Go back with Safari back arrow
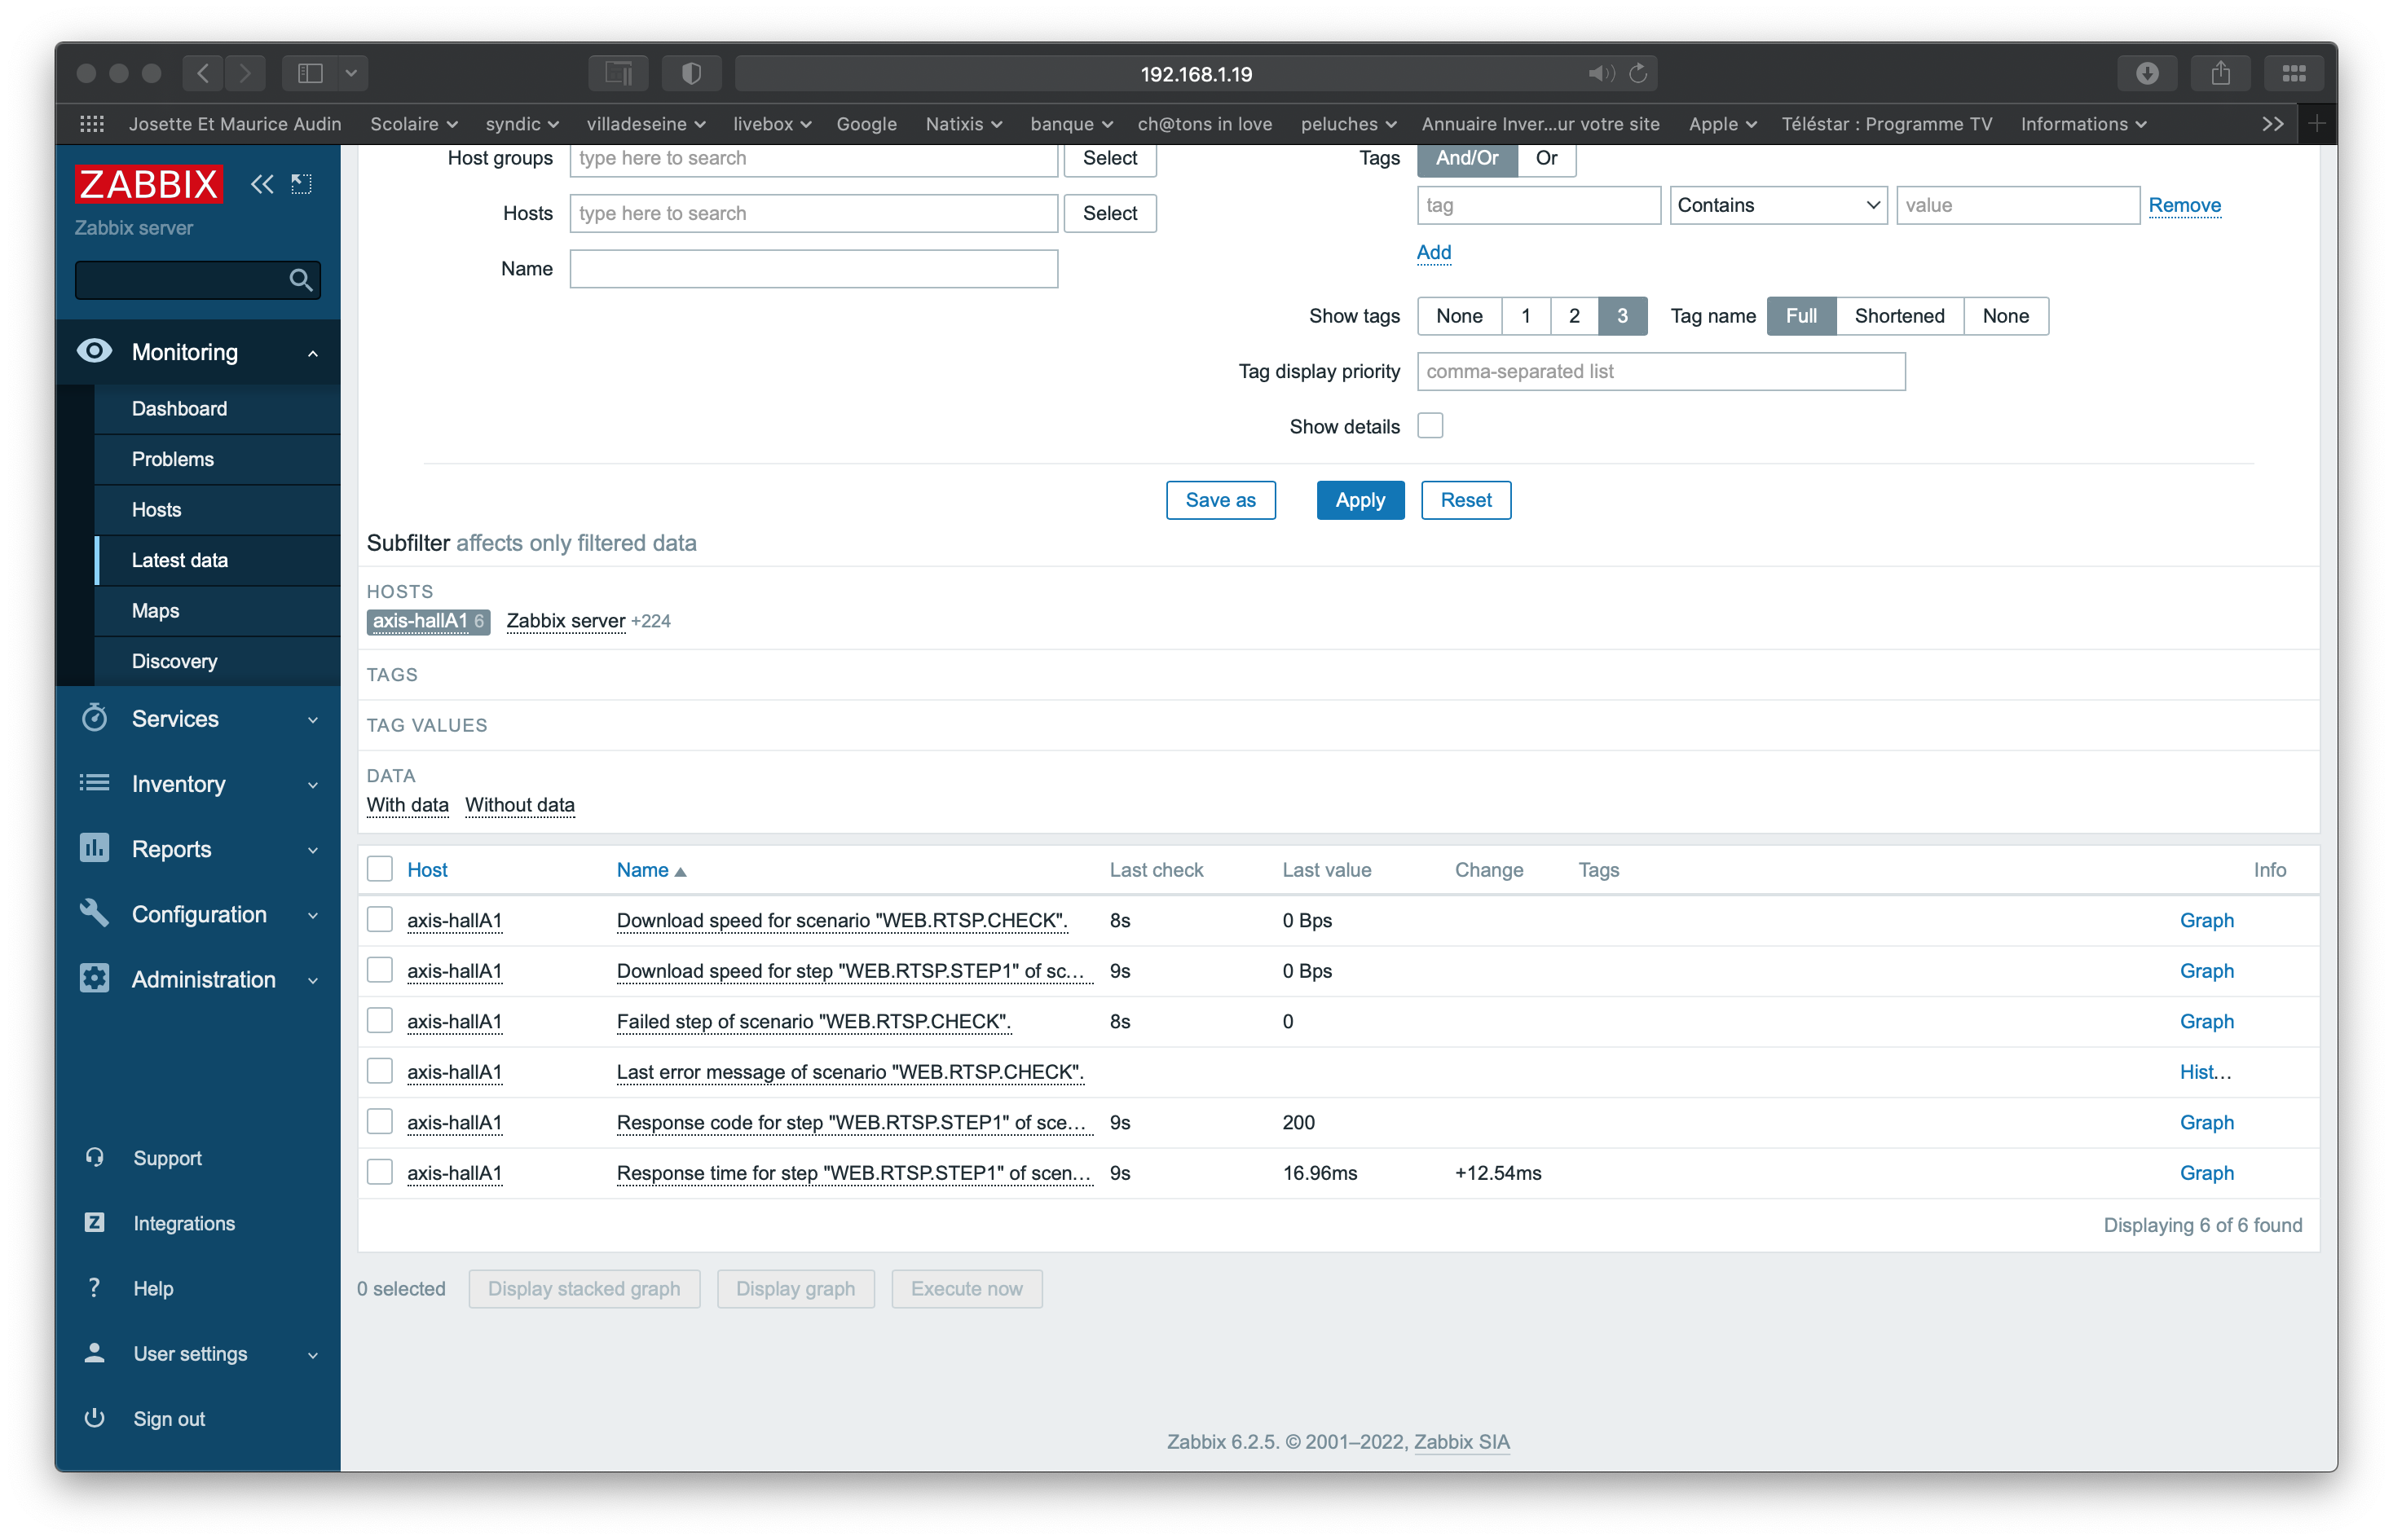 (203, 73)
